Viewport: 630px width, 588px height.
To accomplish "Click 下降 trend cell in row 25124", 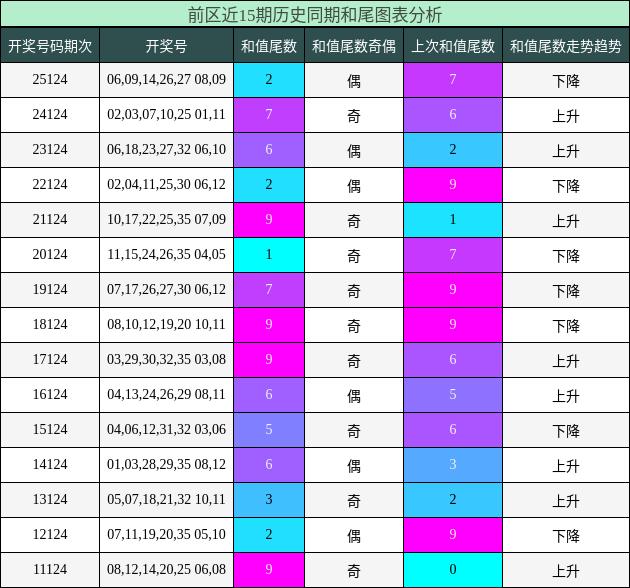I will coord(566,80).
